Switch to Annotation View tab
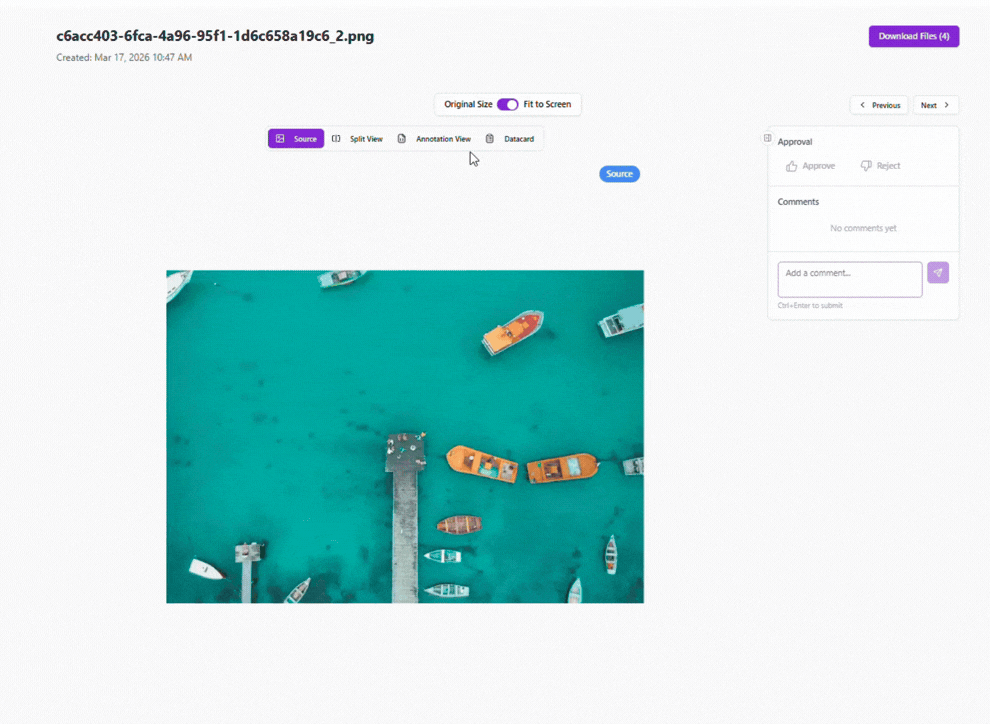The height and width of the screenshot is (724, 990). coord(434,139)
